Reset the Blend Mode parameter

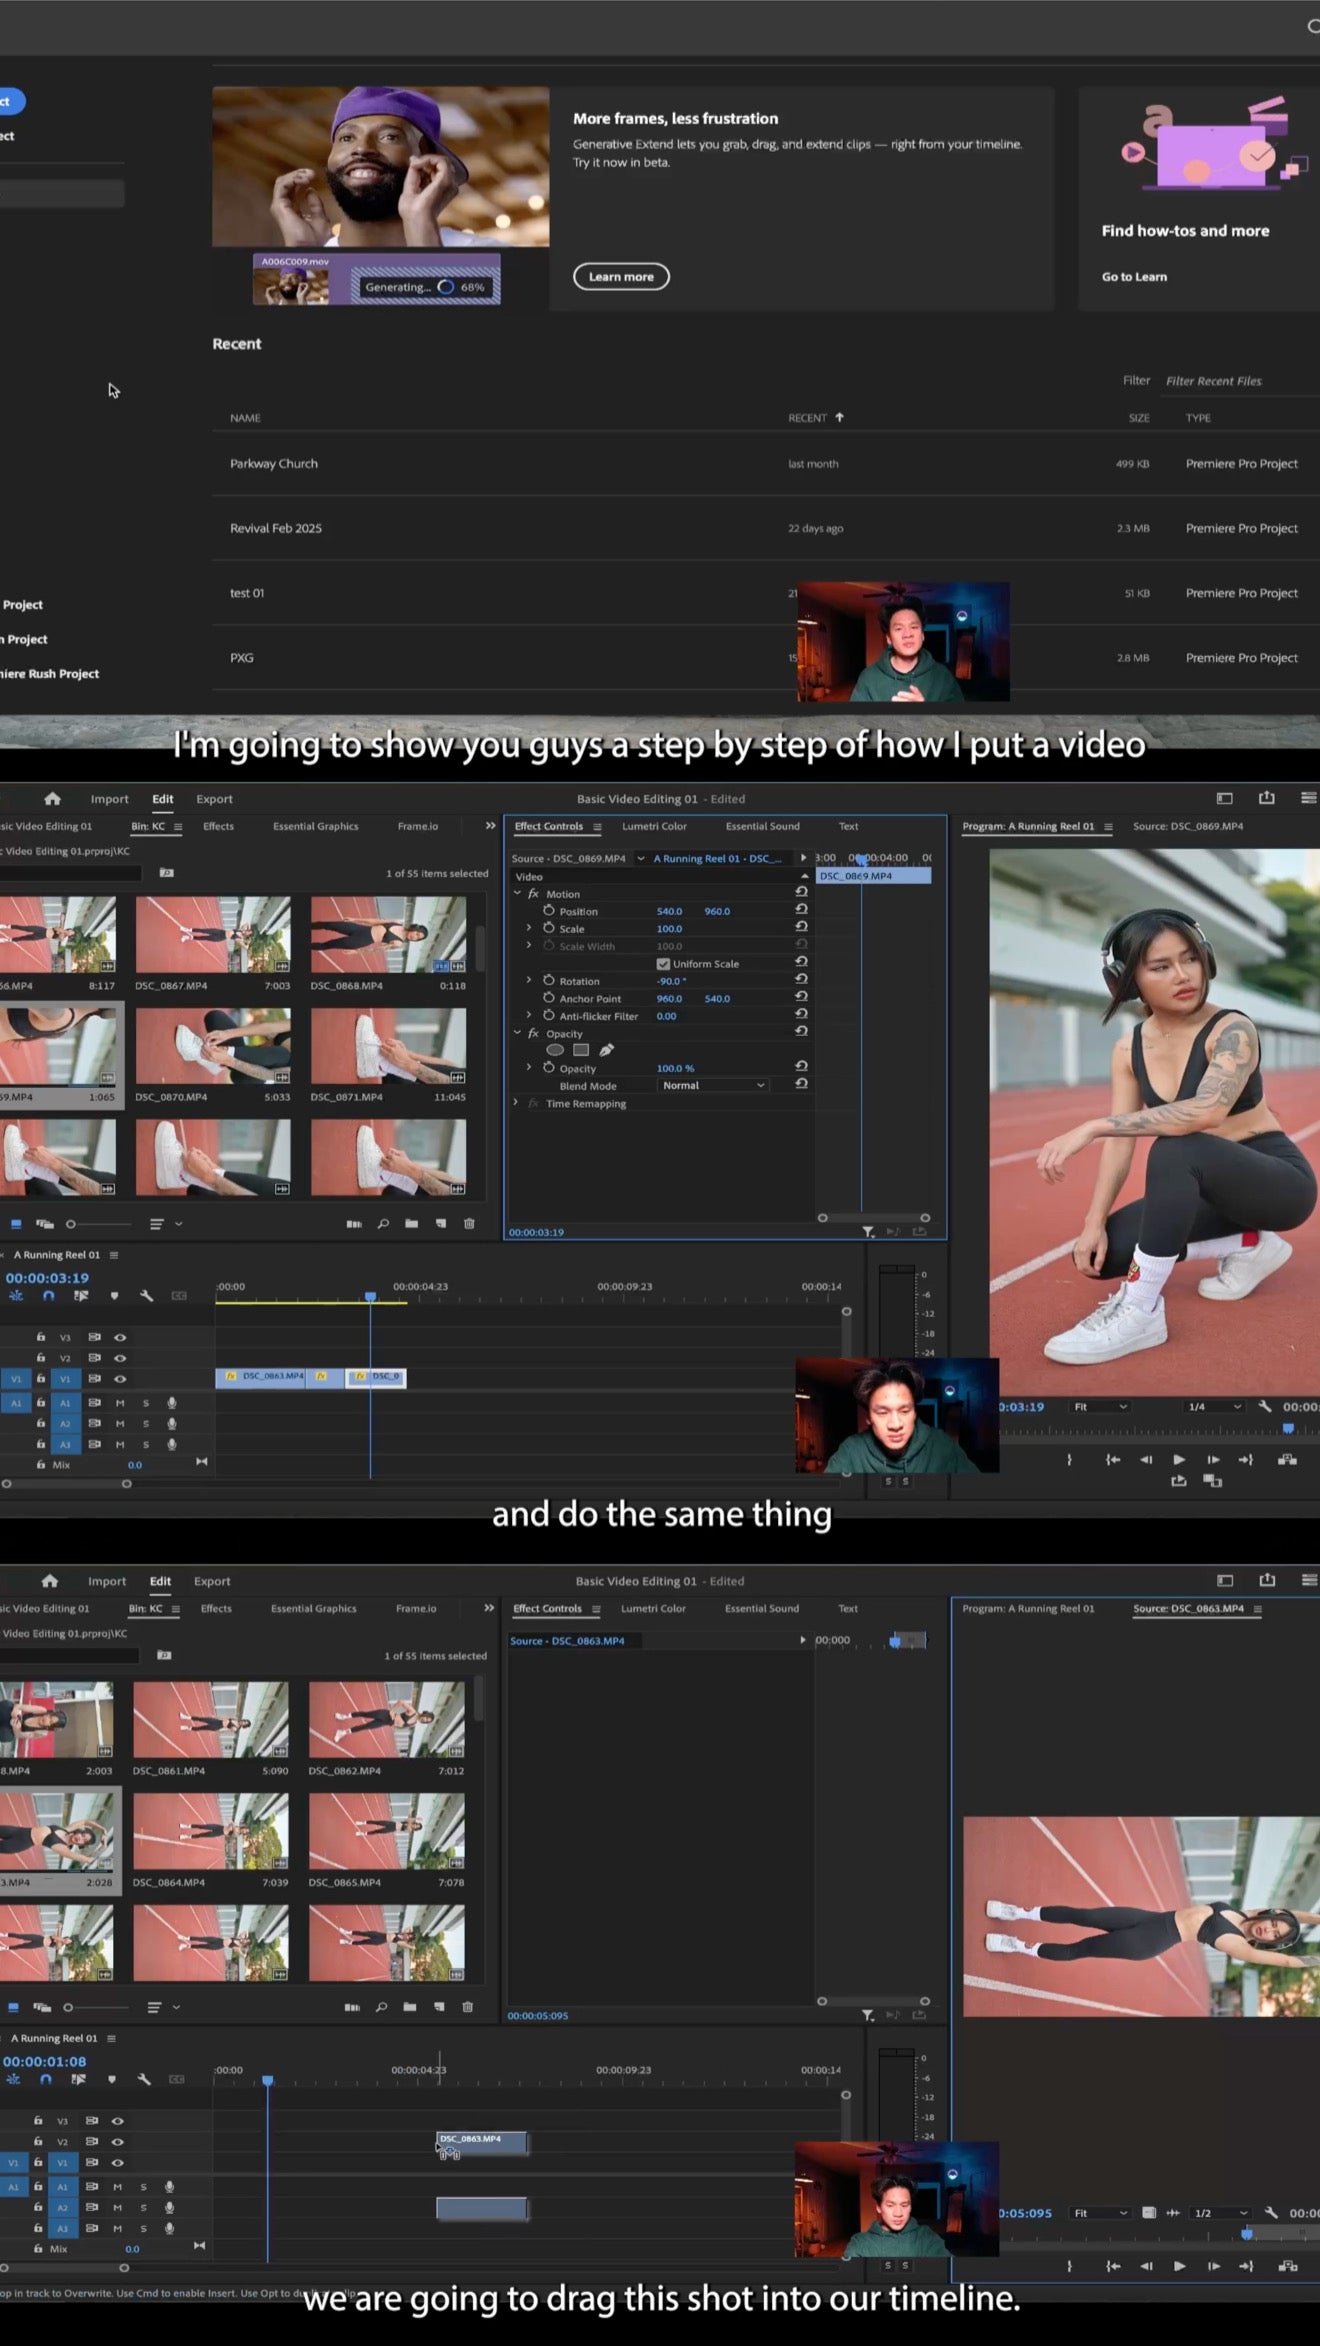click(x=801, y=1084)
